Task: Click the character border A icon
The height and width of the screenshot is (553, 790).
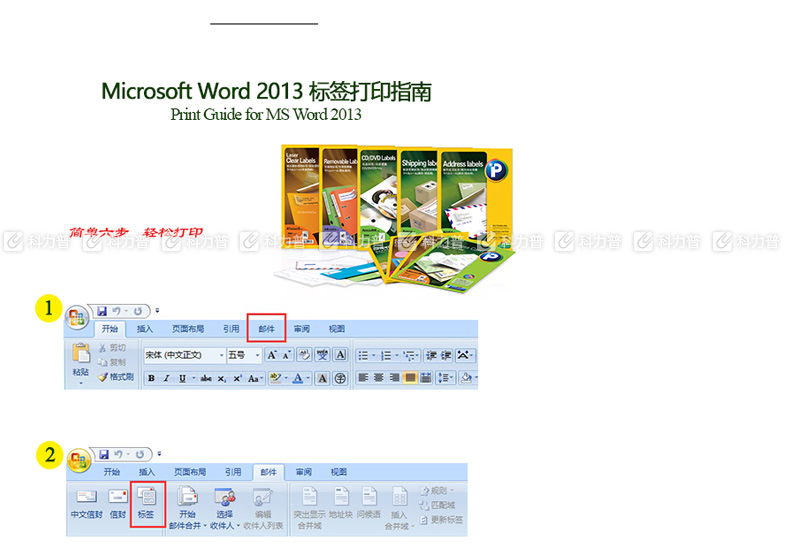Action: pyautogui.click(x=341, y=355)
